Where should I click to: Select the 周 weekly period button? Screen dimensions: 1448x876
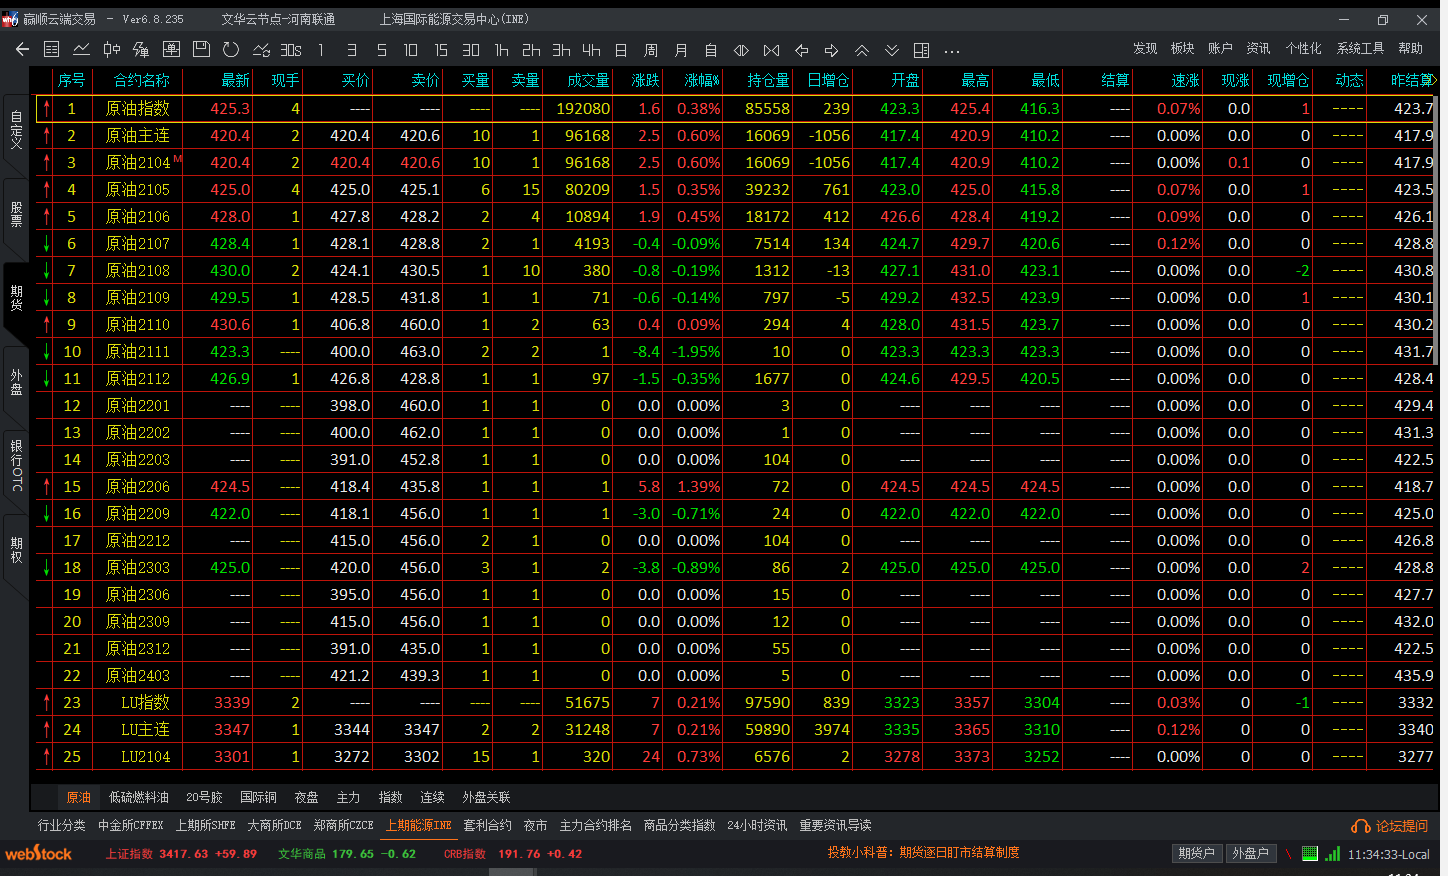tap(651, 50)
